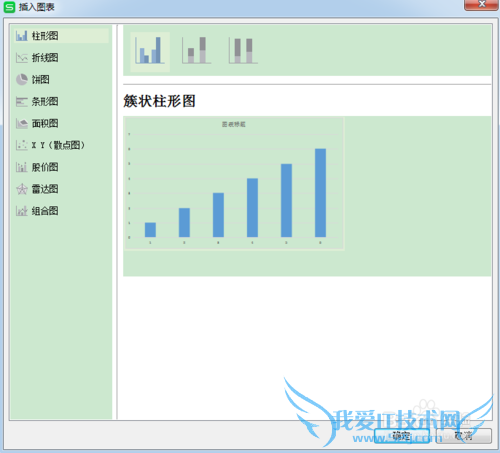Viewport: 500px width, 453px height.
Task: Select the 股价图 stock chart icon
Action: click(x=22, y=167)
